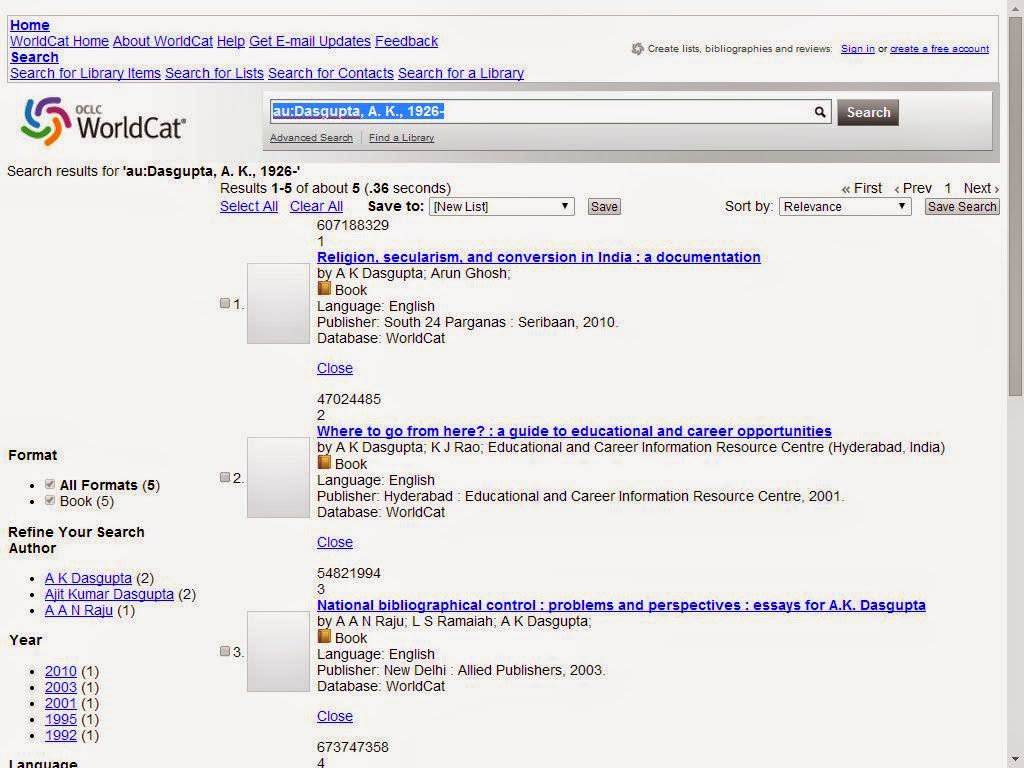Go to Prev results page

pyautogui.click(x=913, y=188)
